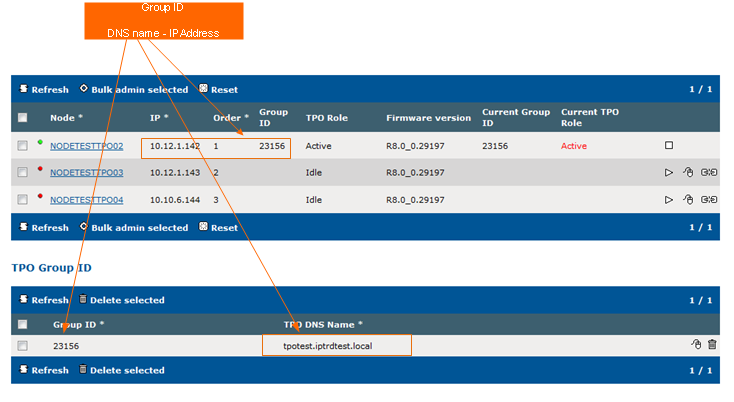Click the 23156 value in the Group ID table
734x402 pixels.
coord(66,346)
